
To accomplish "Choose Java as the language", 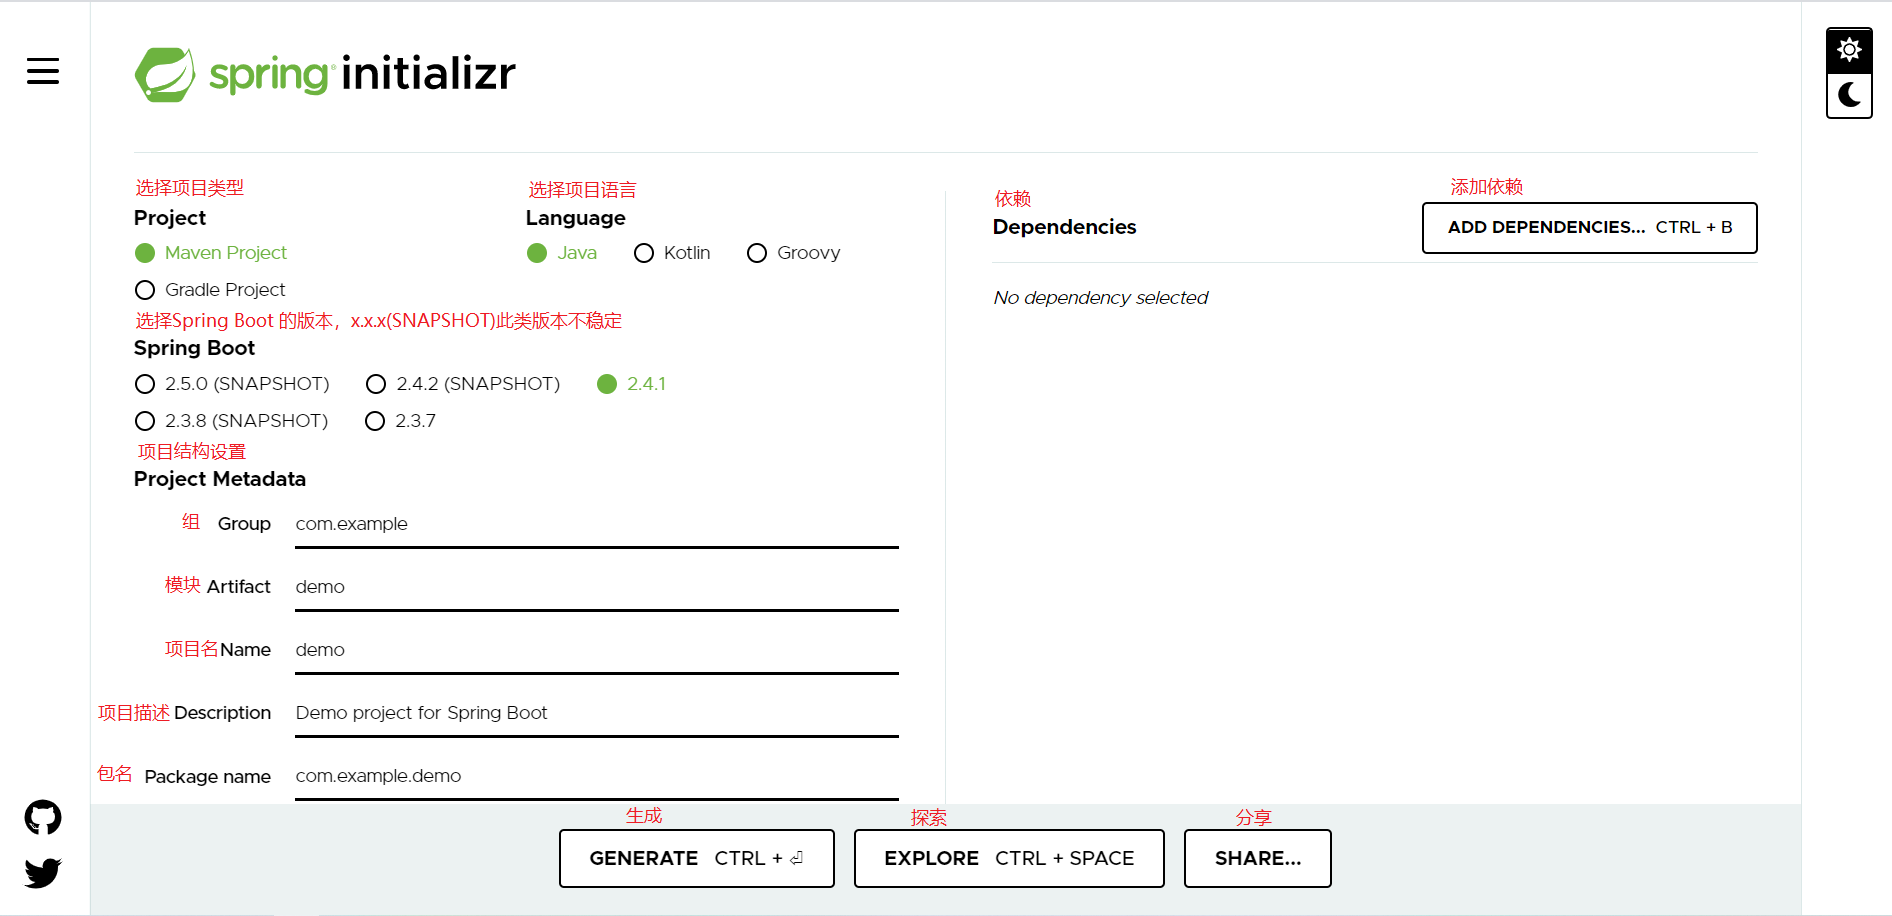I will pyautogui.click(x=562, y=253).
